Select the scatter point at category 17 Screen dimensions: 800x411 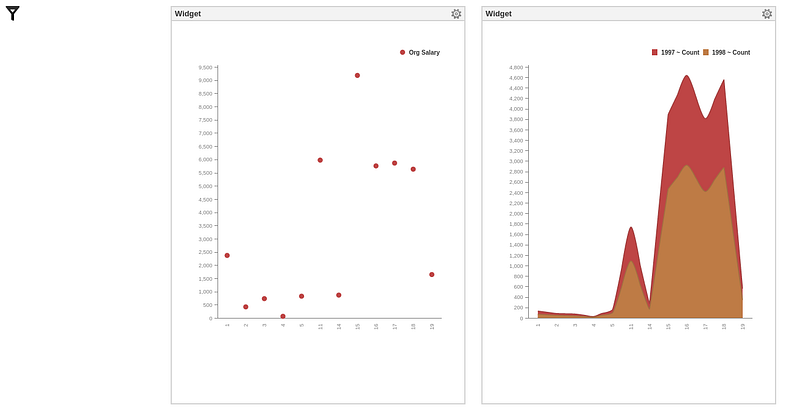pyautogui.click(x=394, y=163)
